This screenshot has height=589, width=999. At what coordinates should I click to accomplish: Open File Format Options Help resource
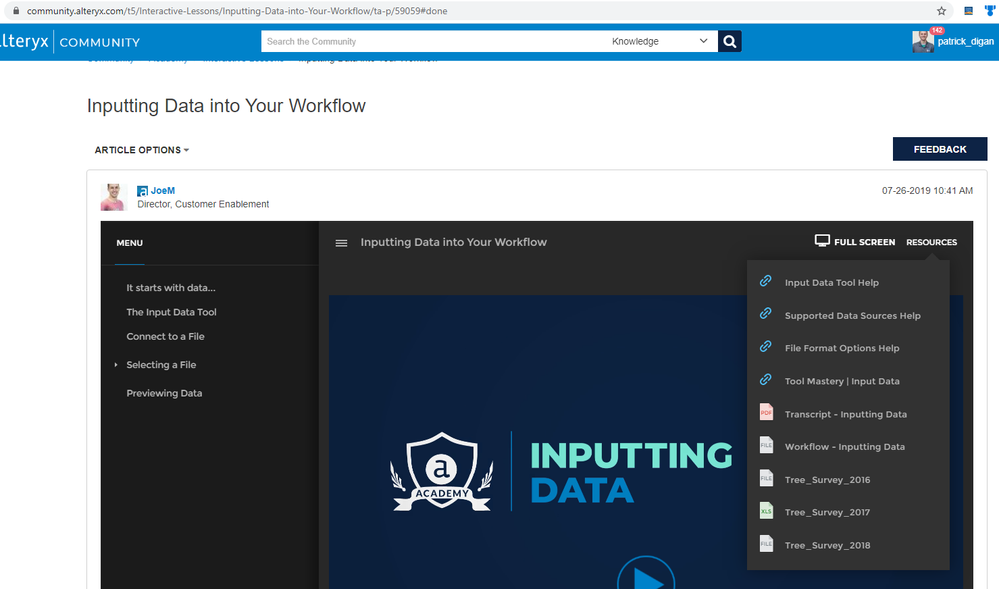click(842, 348)
